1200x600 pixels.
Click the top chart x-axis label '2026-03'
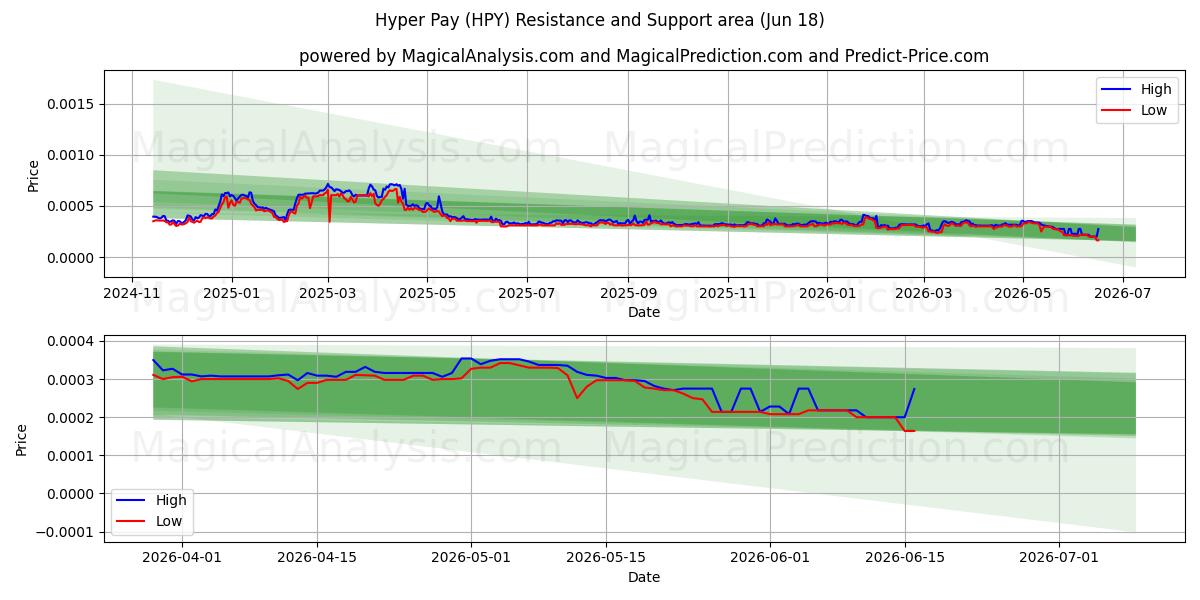(923, 294)
